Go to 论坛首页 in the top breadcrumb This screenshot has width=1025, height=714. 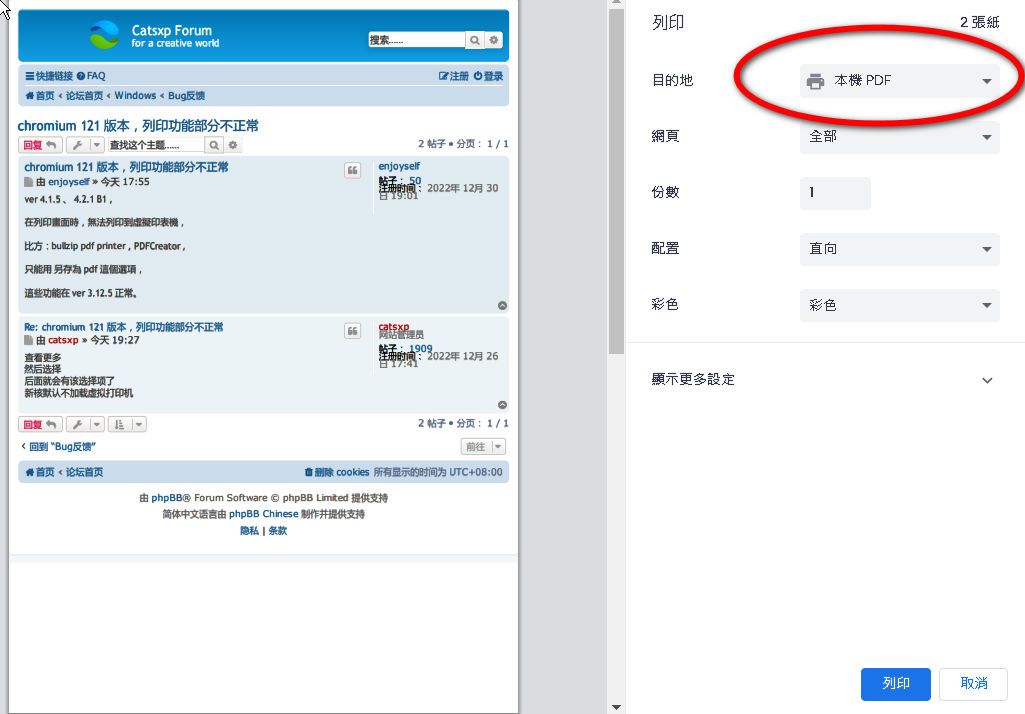pos(84,95)
